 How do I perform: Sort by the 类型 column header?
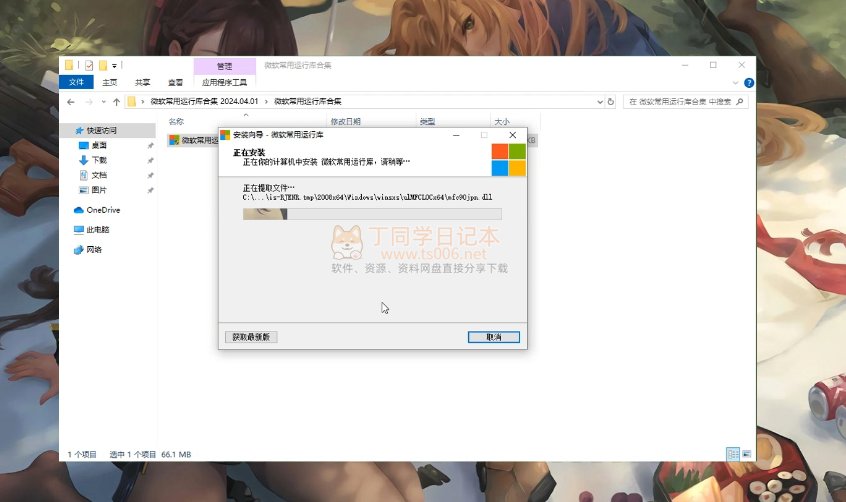pyautogui.click(x=427, y=121)
